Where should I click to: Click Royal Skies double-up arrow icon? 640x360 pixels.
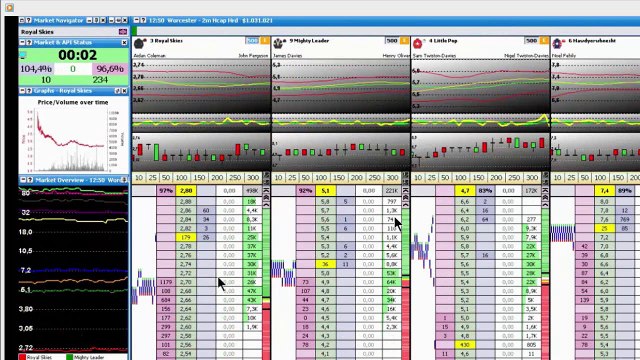click(266, 198)
